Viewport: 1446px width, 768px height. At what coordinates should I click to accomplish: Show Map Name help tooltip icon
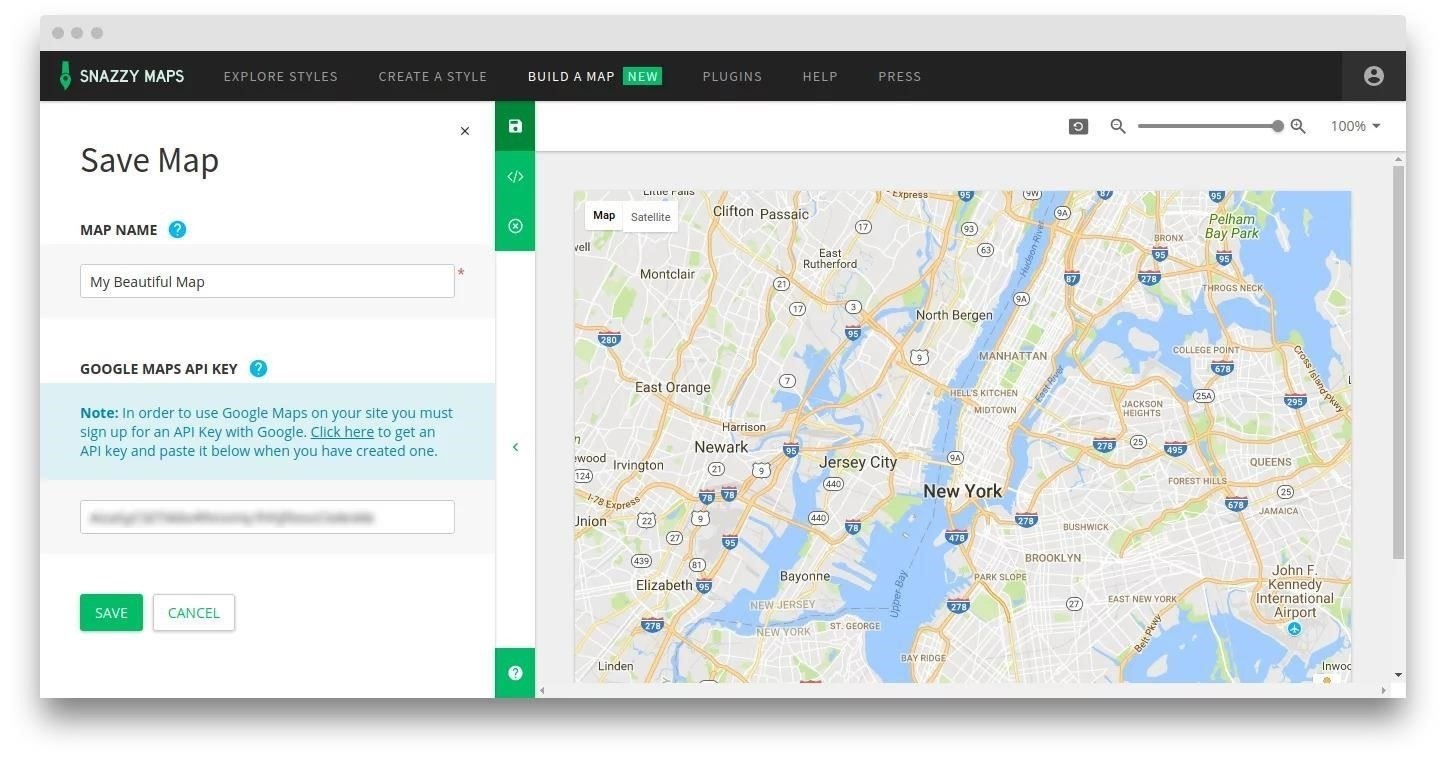tap(177, 229)
